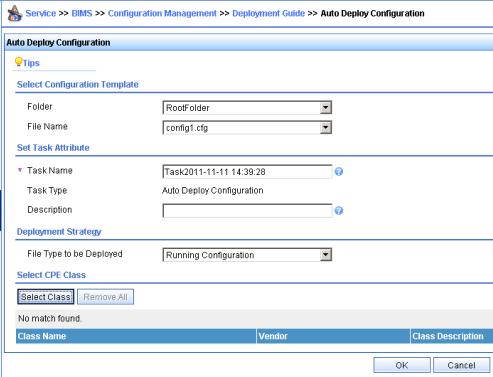The height and width of the screenshot is (377, 493).
Task: Click the Select Class button
Action: pos(46,297)
